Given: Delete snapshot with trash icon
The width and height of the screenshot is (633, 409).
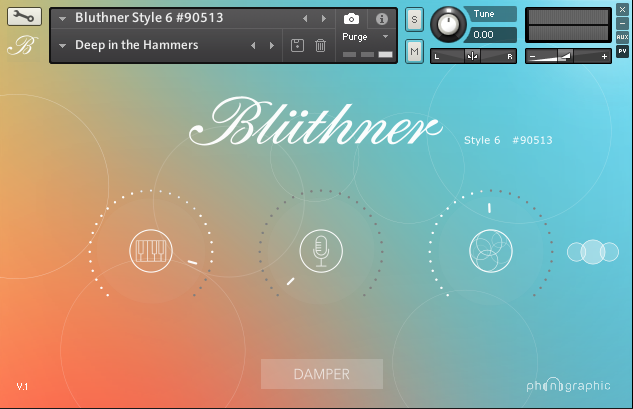Looking at the screenshot, I should click(320, 45).
